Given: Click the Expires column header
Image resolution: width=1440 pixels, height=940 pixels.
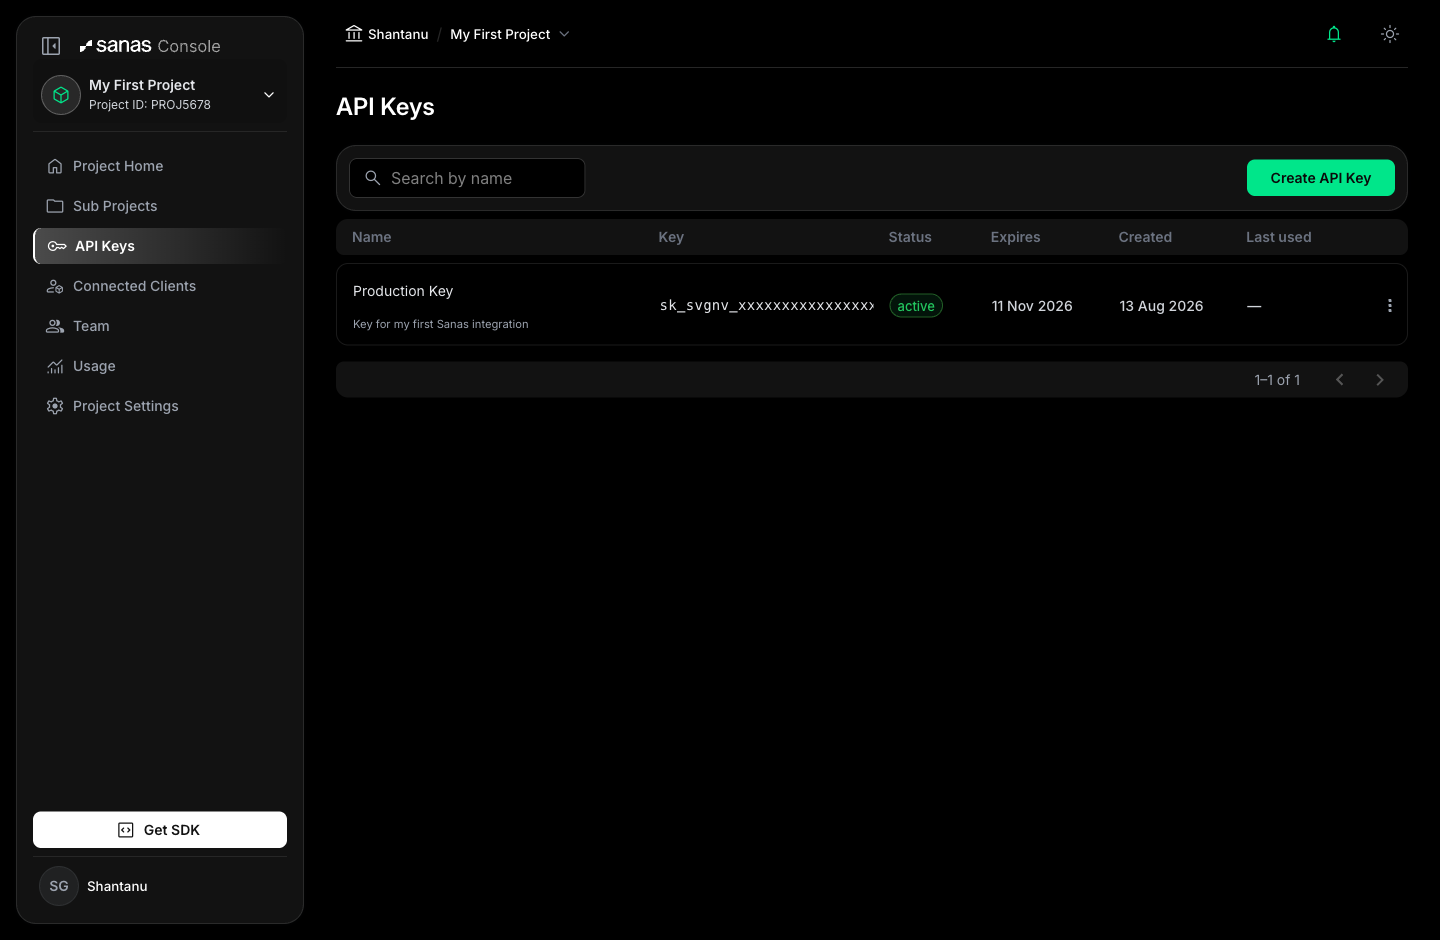Looking at the screenshot, I should point(1015,237).
